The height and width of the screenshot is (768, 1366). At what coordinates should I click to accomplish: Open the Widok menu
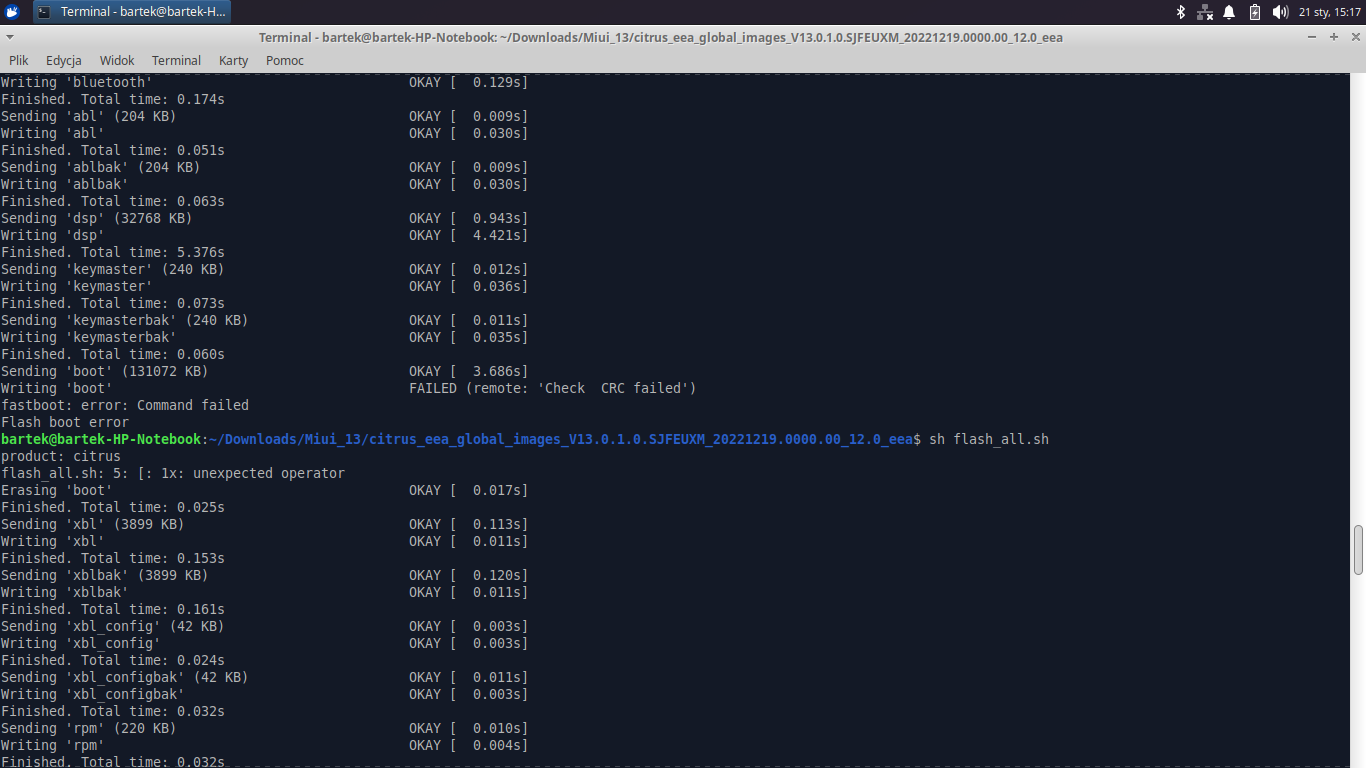[116, 61]
